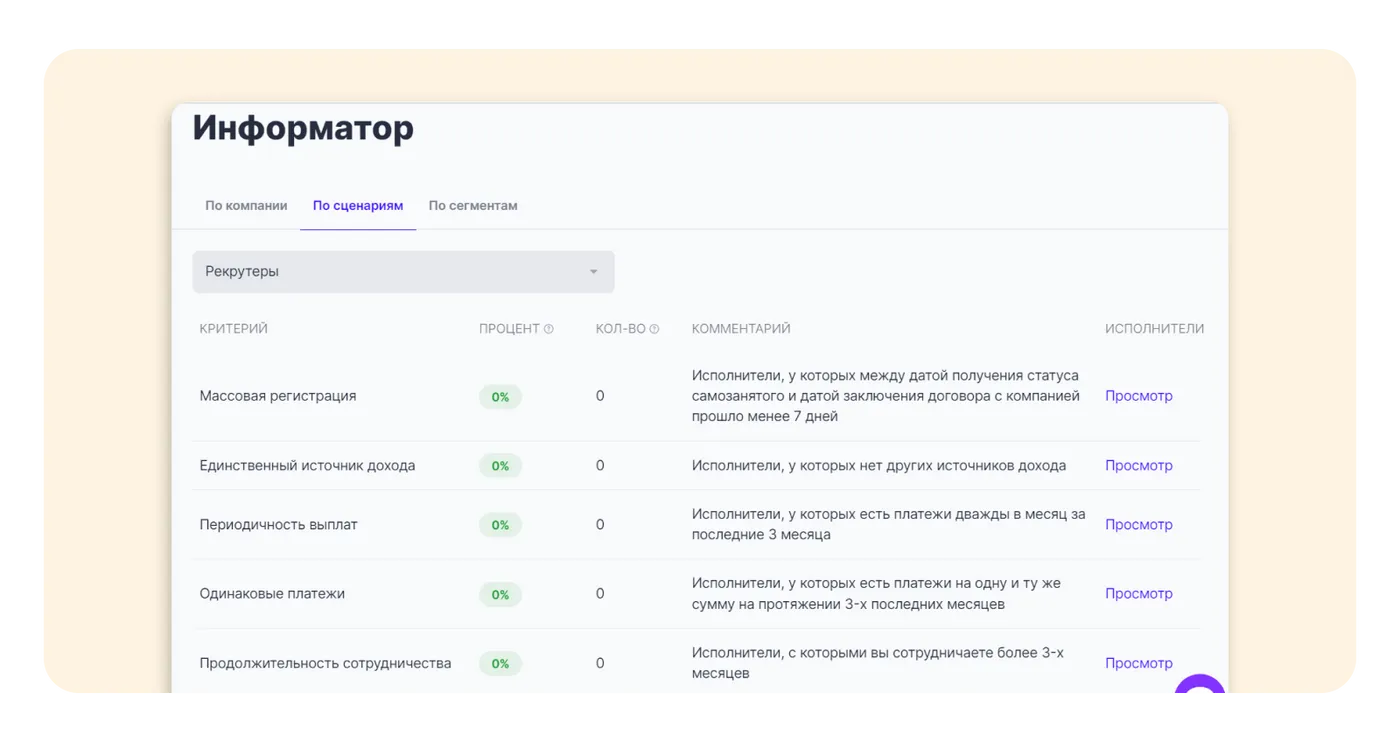Switch to the По компании tab
The height and width of the screenshot is (749, 1400).
coord(246,206)
